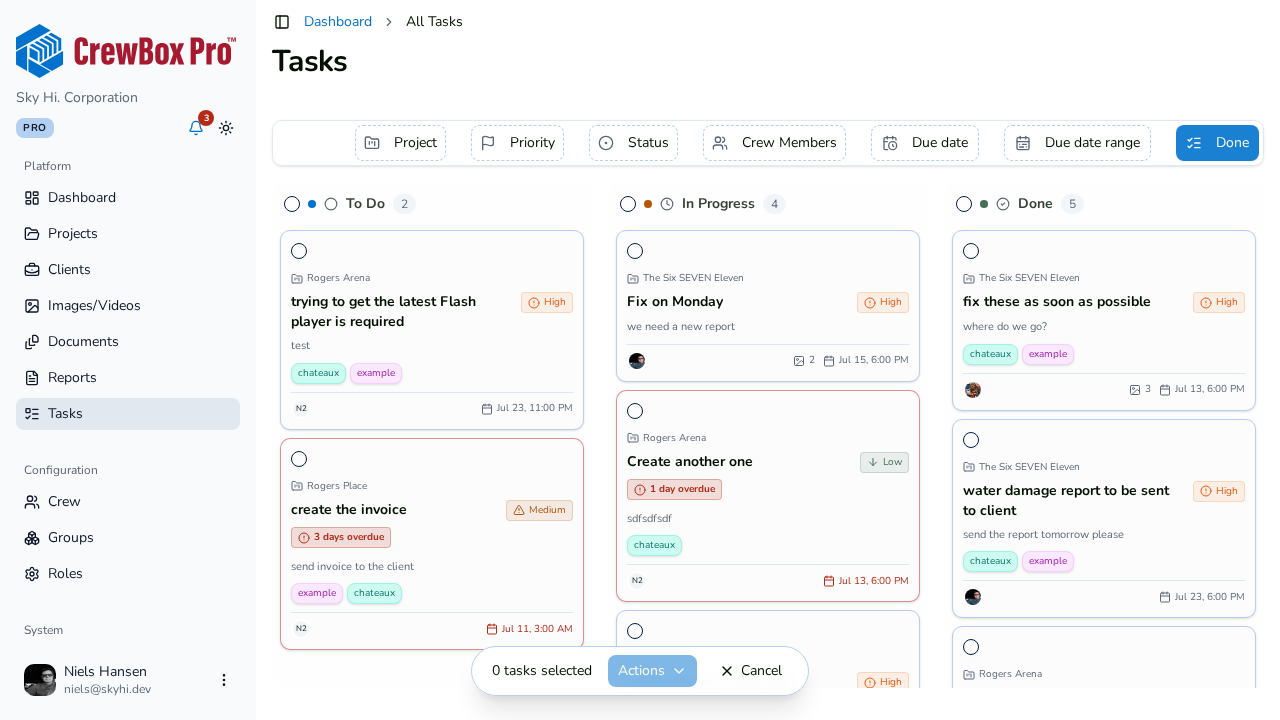Image resolution: width=1280 pixels, height=720 pixels.
Task: Click the purple 'example' tag on first To Do task
Action: (x=376, y=373)
